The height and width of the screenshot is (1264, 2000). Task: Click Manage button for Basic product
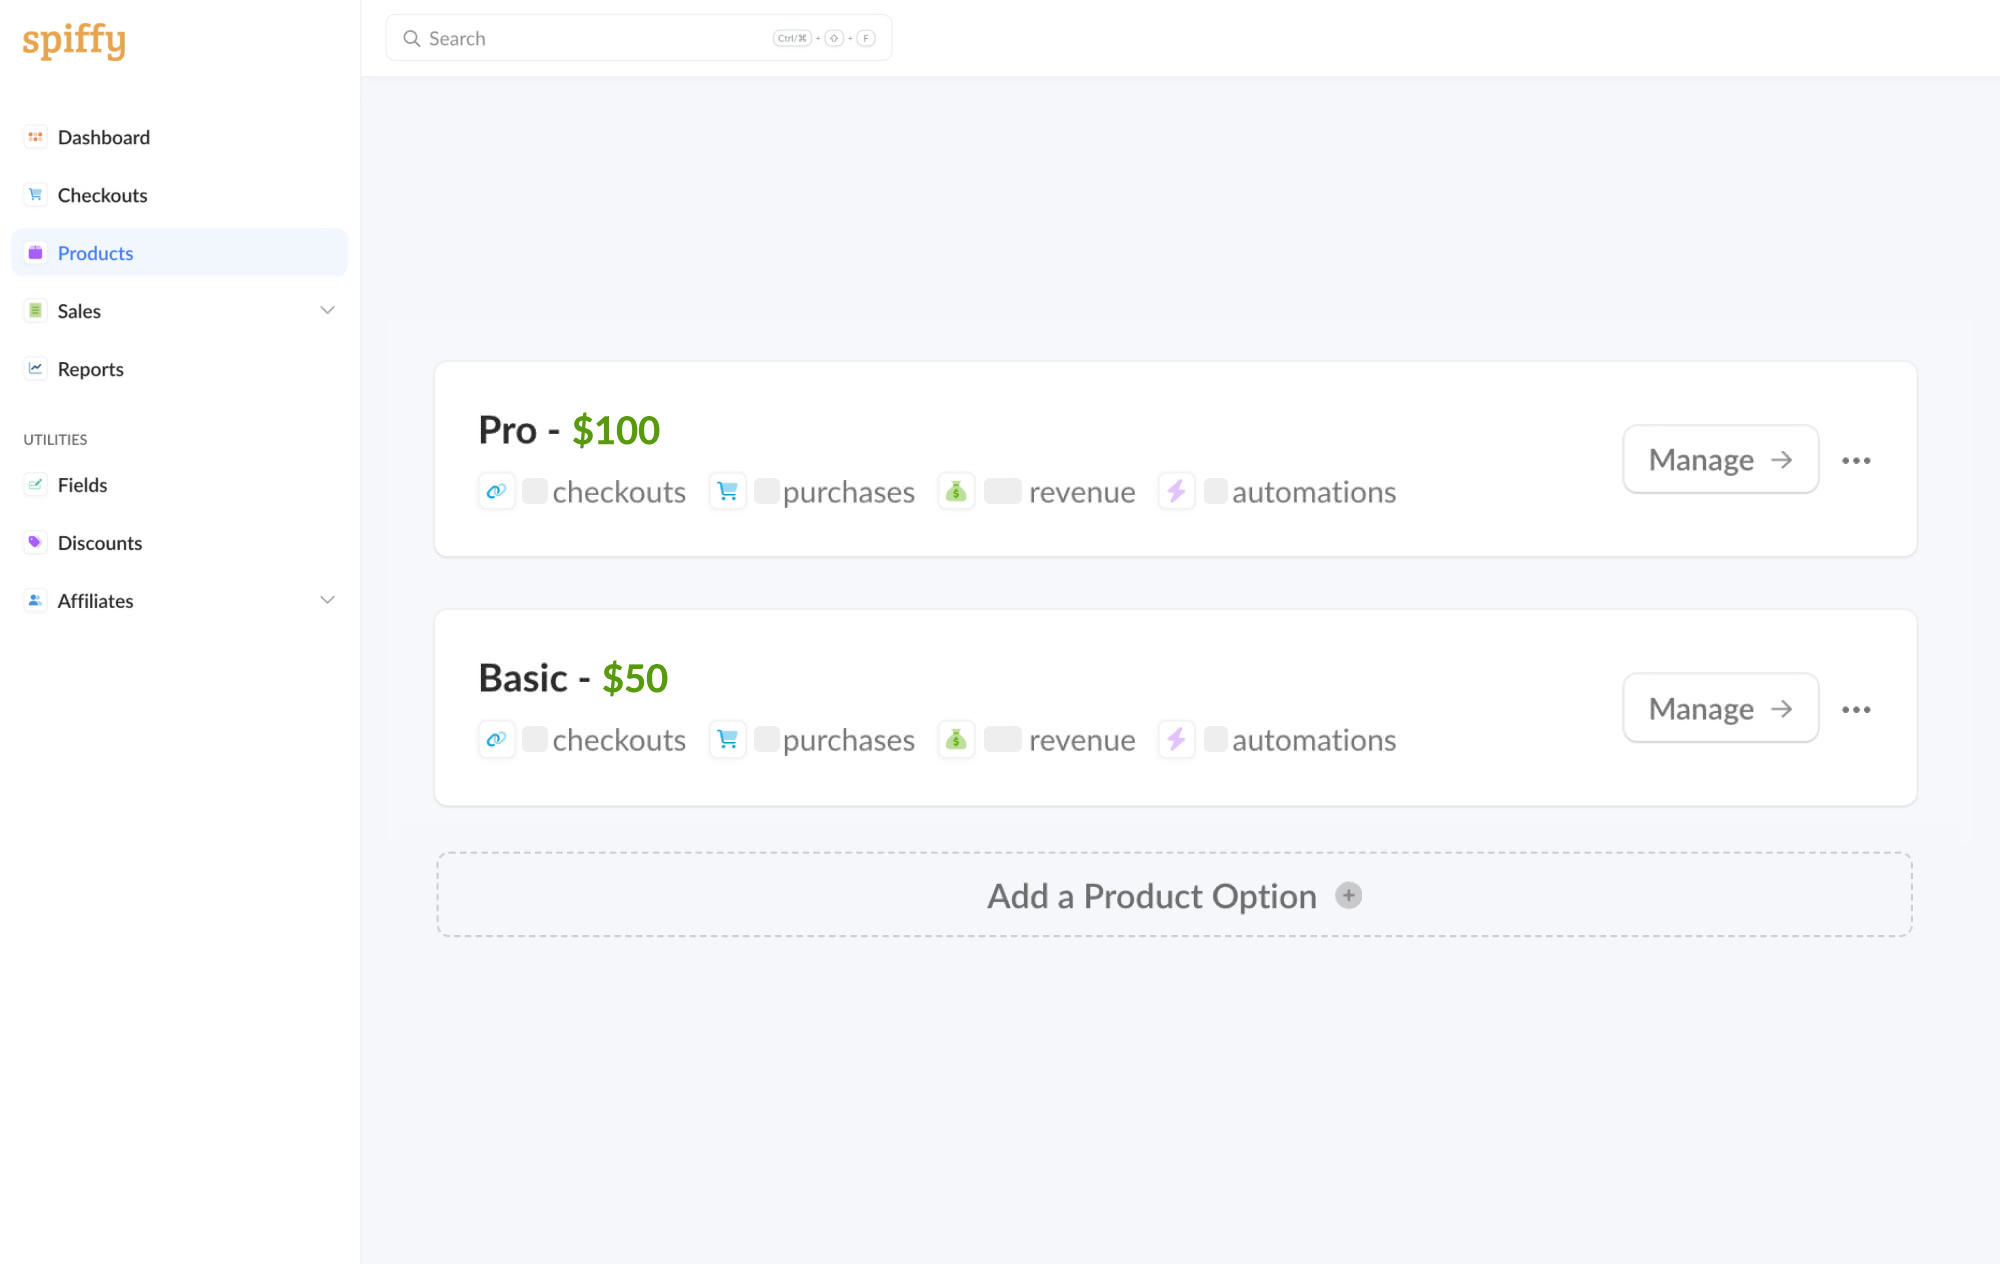click(x=1720, y=709)
